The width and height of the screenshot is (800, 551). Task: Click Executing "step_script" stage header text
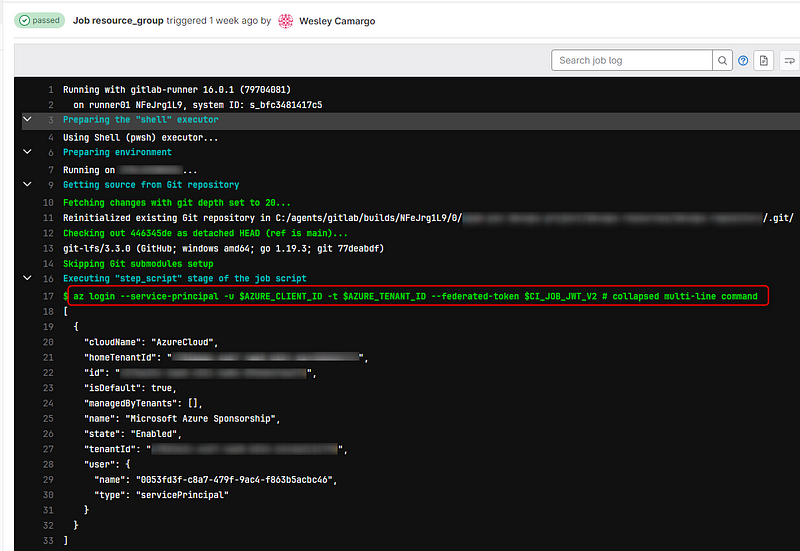[185, 279]
